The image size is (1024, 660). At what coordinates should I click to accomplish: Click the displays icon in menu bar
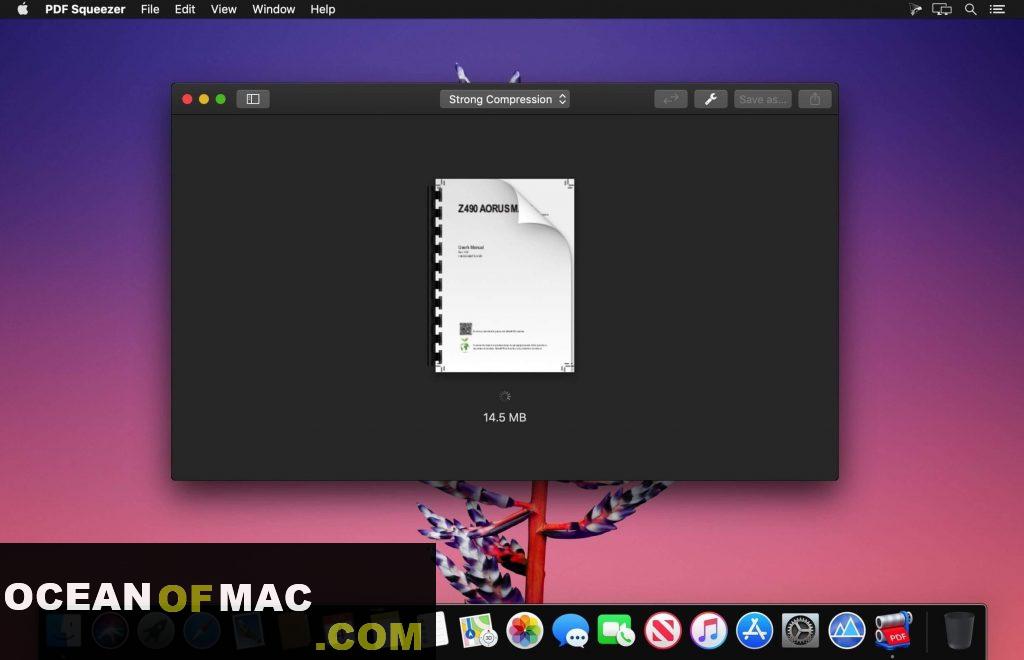pos(942,9)
